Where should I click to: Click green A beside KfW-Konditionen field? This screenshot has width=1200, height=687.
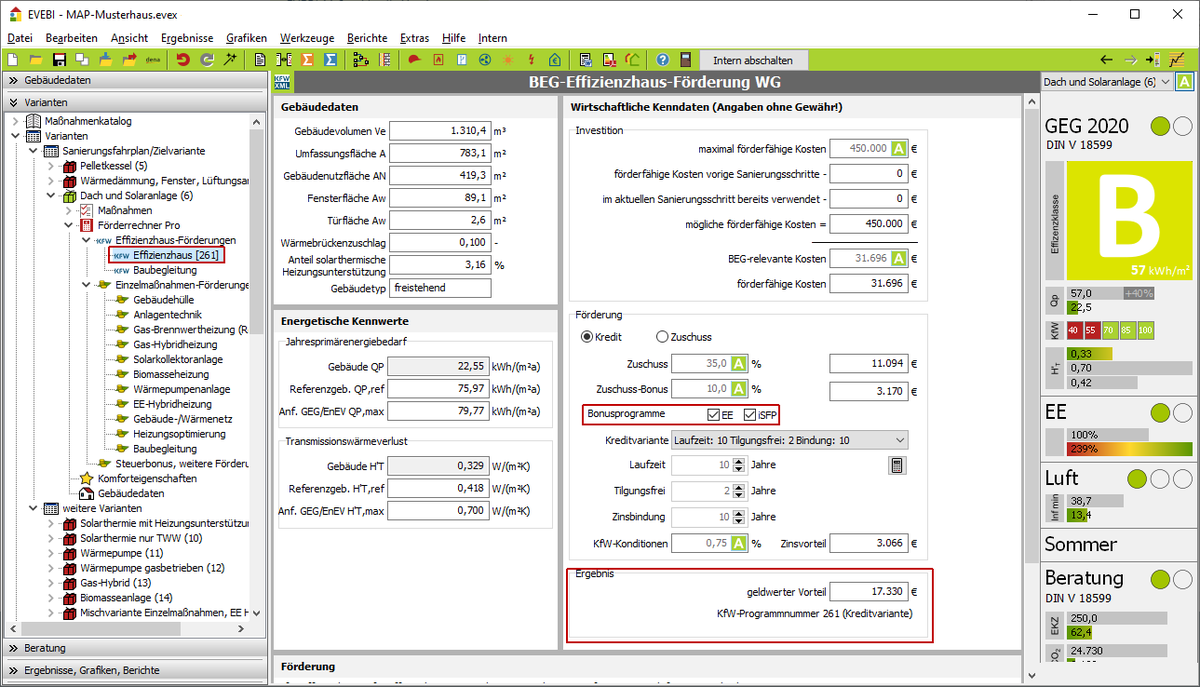[738, 543]
